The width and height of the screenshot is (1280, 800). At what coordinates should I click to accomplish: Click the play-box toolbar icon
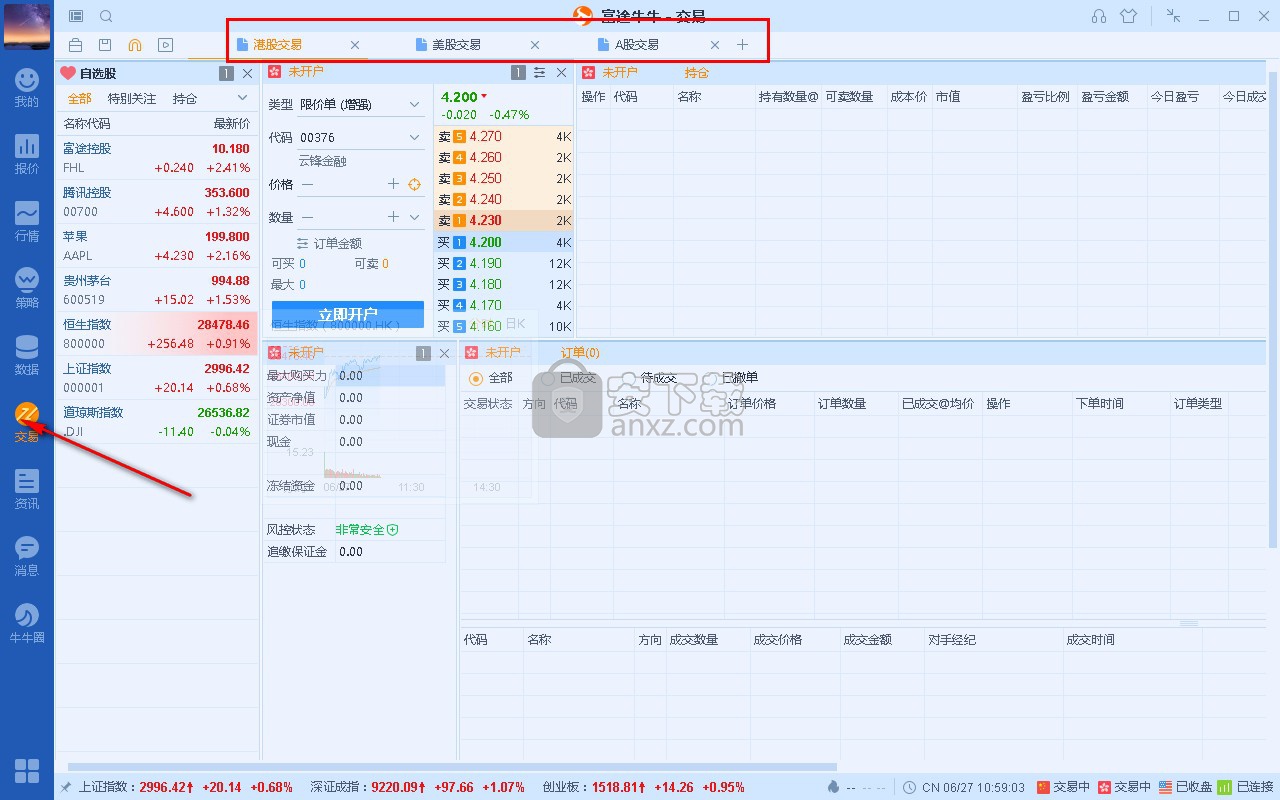point(165,45)
